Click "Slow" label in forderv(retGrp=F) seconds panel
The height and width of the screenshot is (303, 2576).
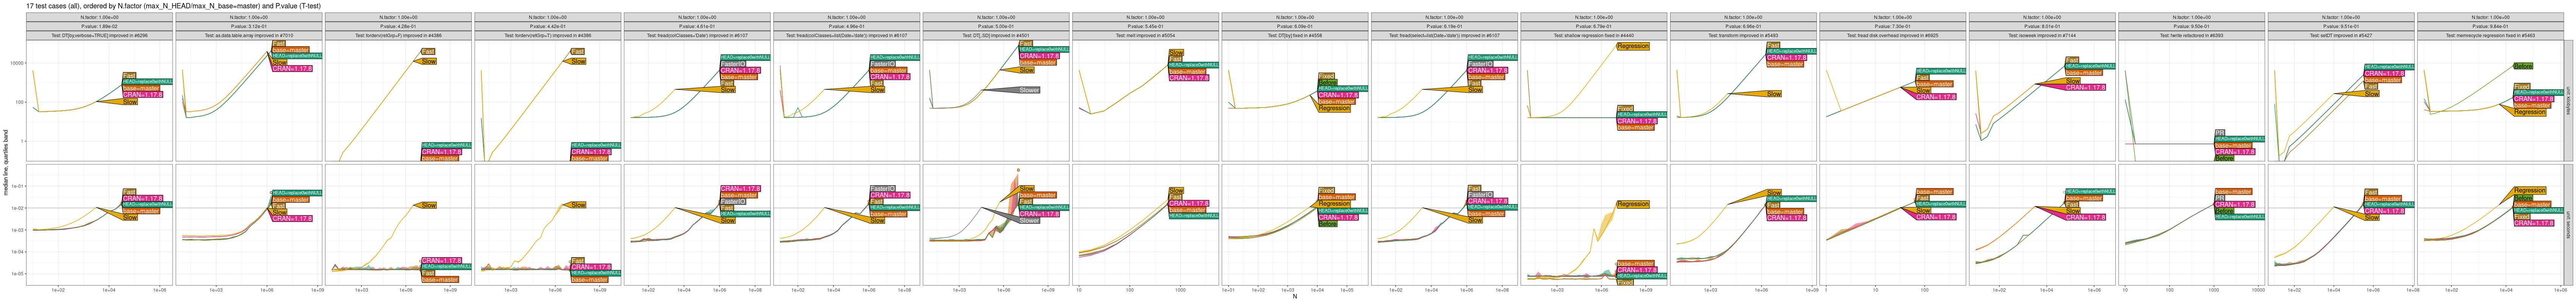pyautogui.click(x=429, y=205)
